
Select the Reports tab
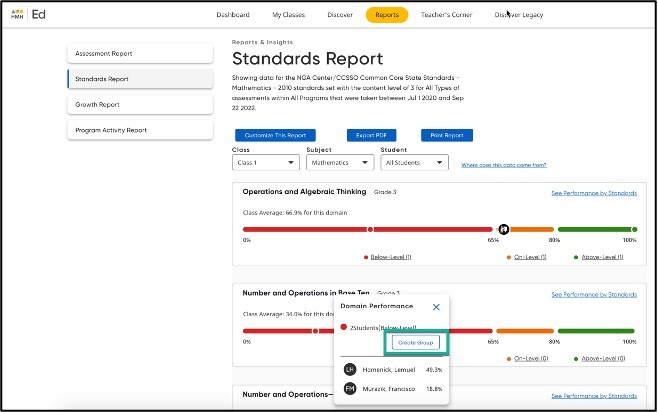(x=387, y=15)
